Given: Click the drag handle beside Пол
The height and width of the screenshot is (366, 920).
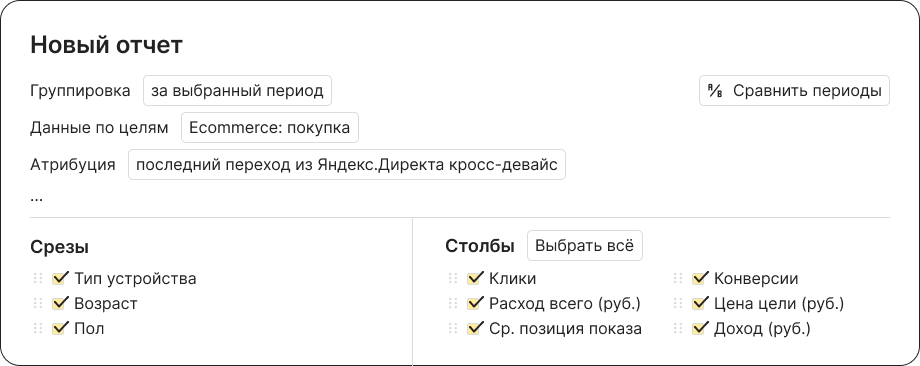Looking at the screenshot, I should pos(38,328).
